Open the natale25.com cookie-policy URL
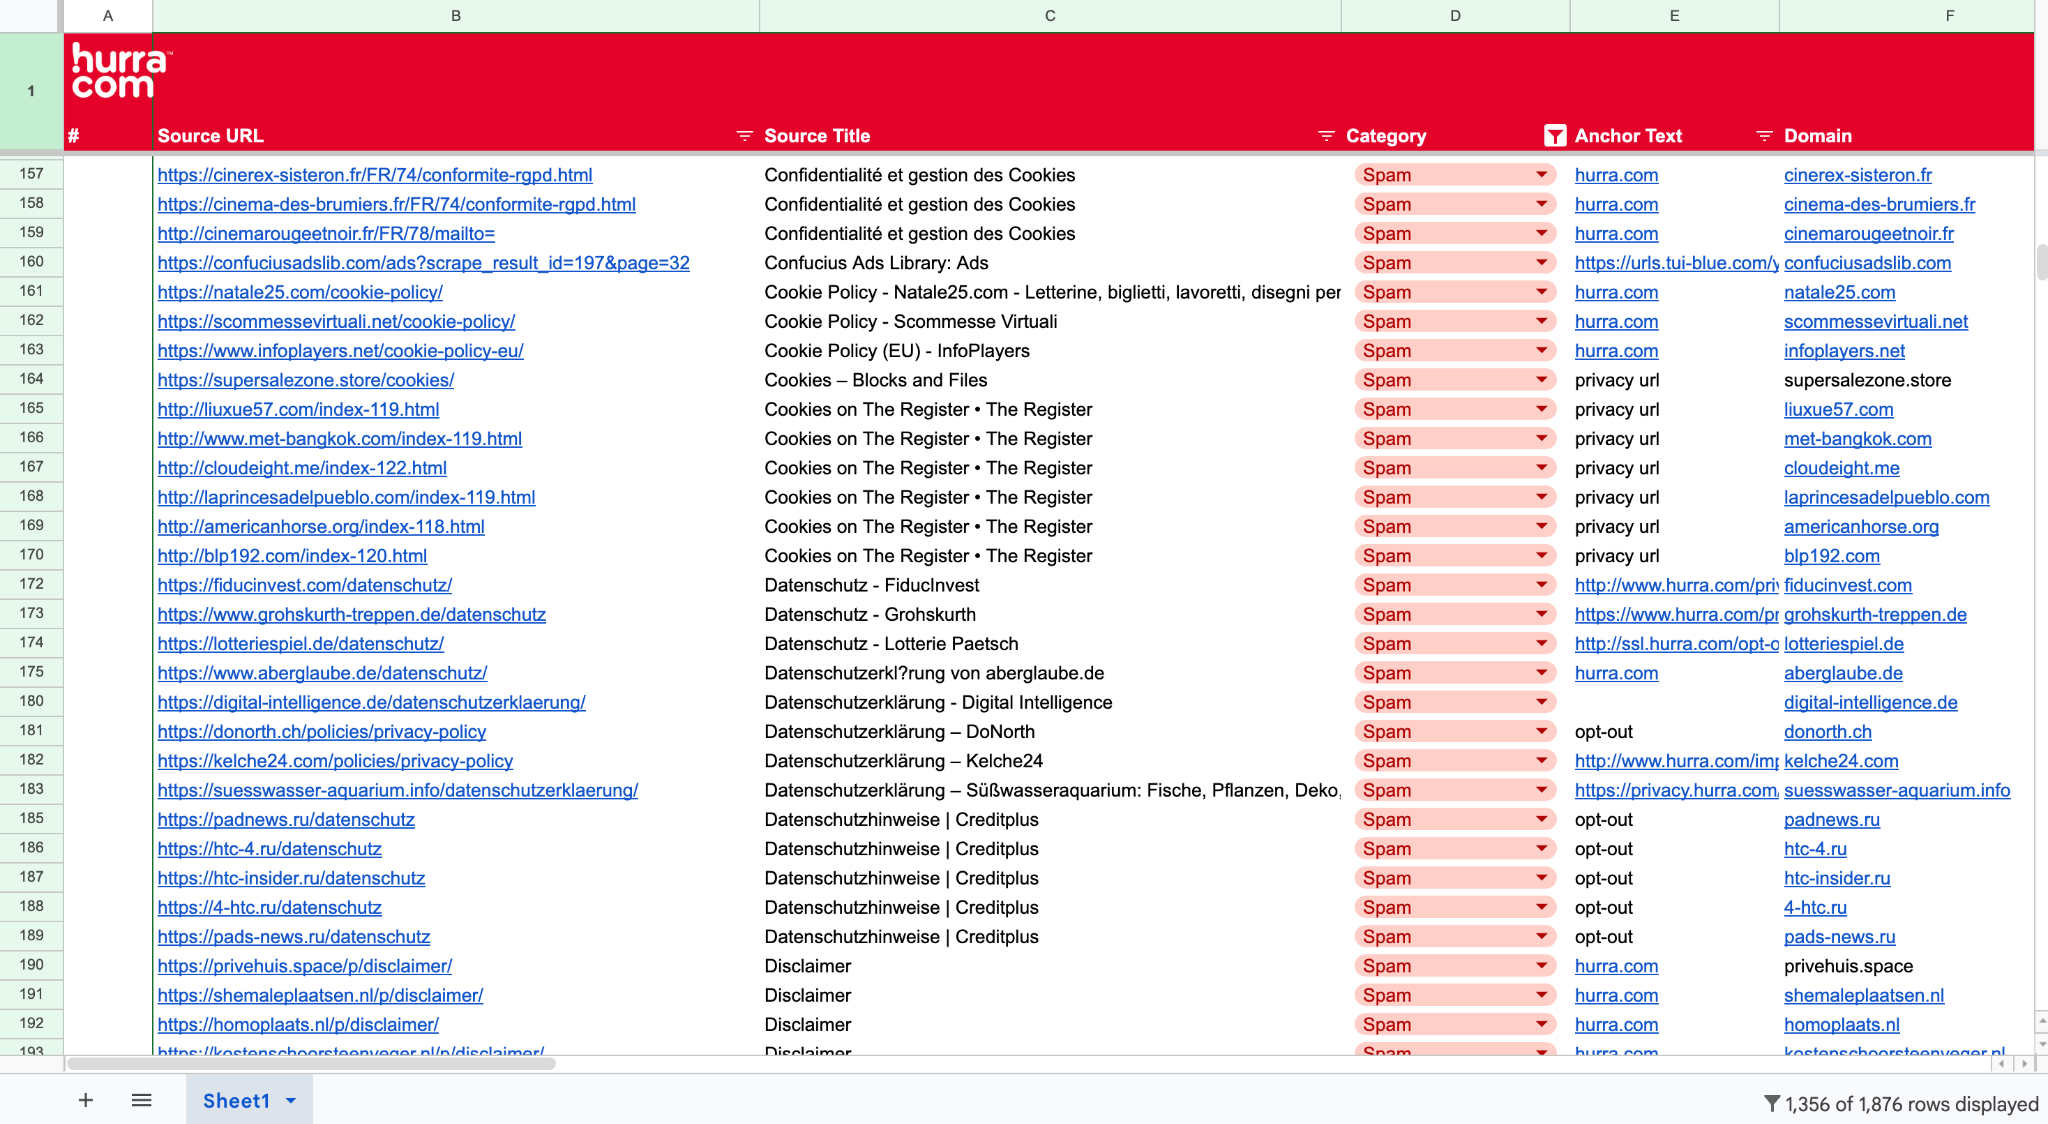Image resolution: width=2048 pixels, height=1124 pixels. (300, 292)
